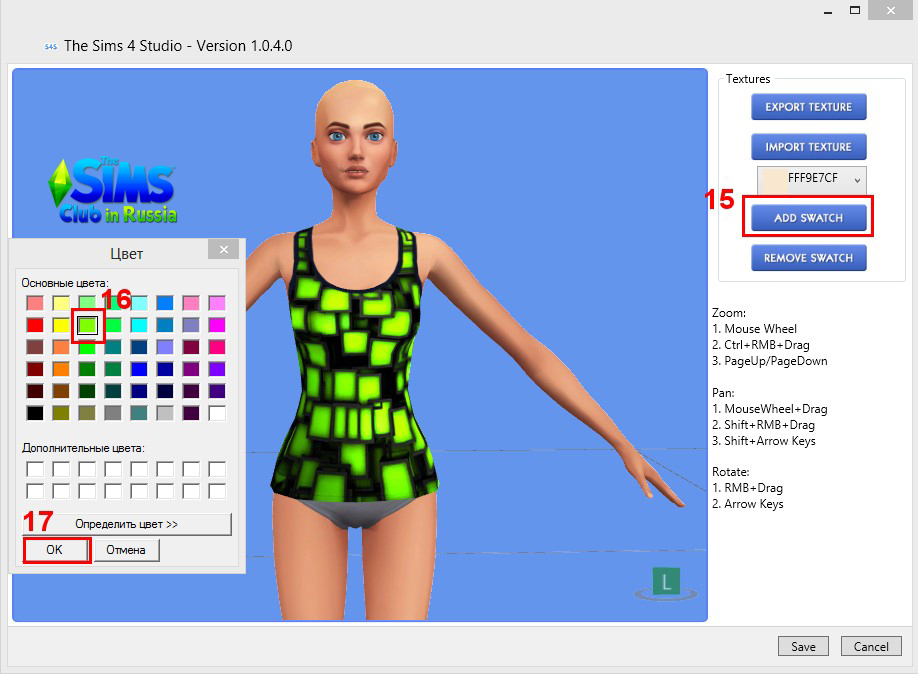
Task: Select the first empty custom color slot
Action: coord(35,468)
